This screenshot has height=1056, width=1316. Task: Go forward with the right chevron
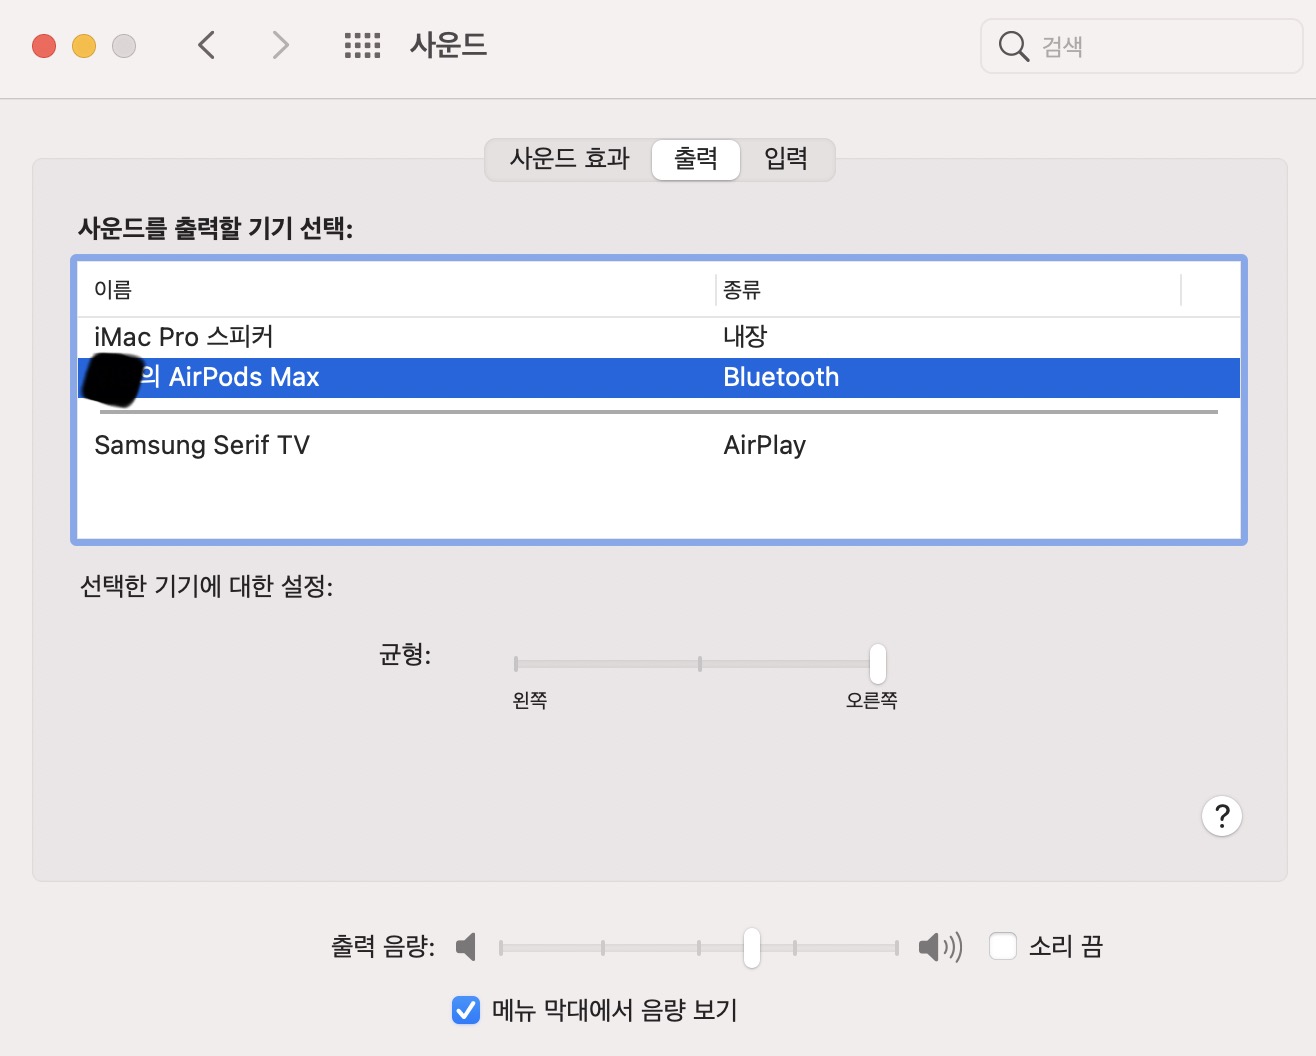[280, 45]
